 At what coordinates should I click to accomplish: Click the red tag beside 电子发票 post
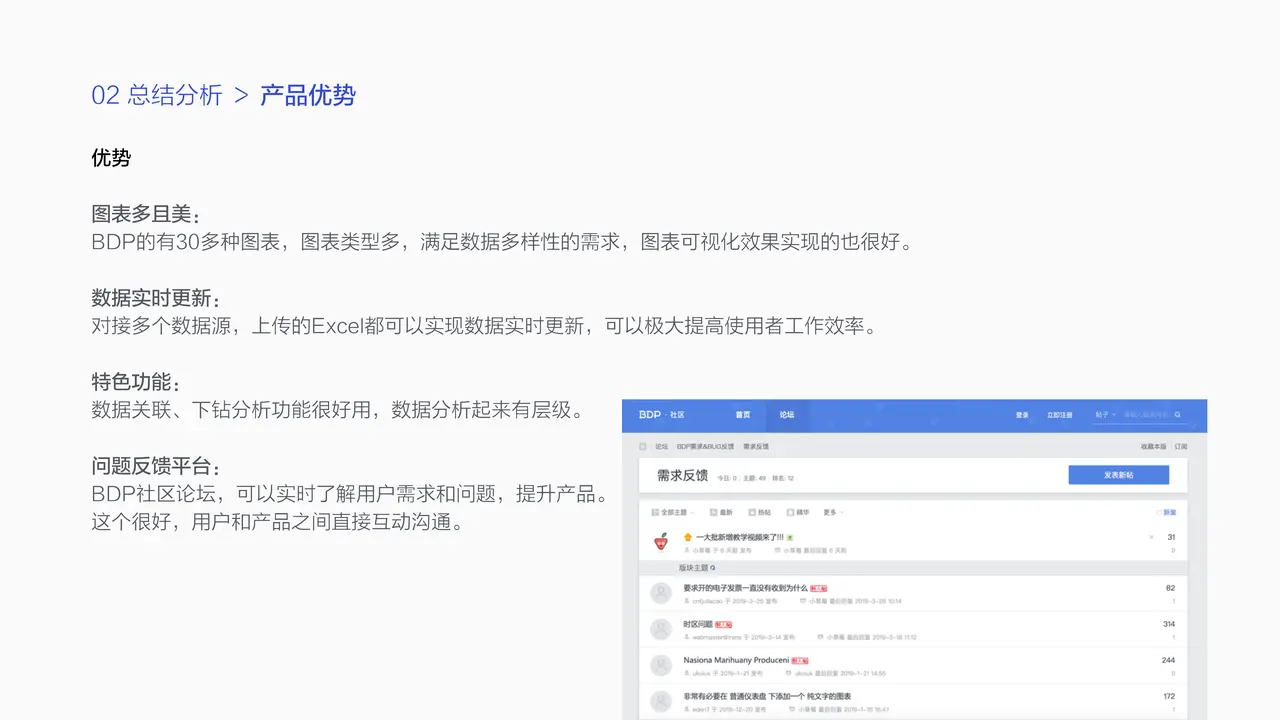(x=818, y=589)
